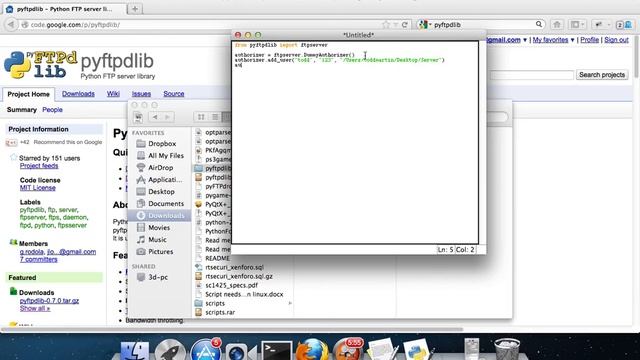Open Pictures in Finder sidebar
The width and height of the screenshot is (640, 360).
[x=160, y=251]
